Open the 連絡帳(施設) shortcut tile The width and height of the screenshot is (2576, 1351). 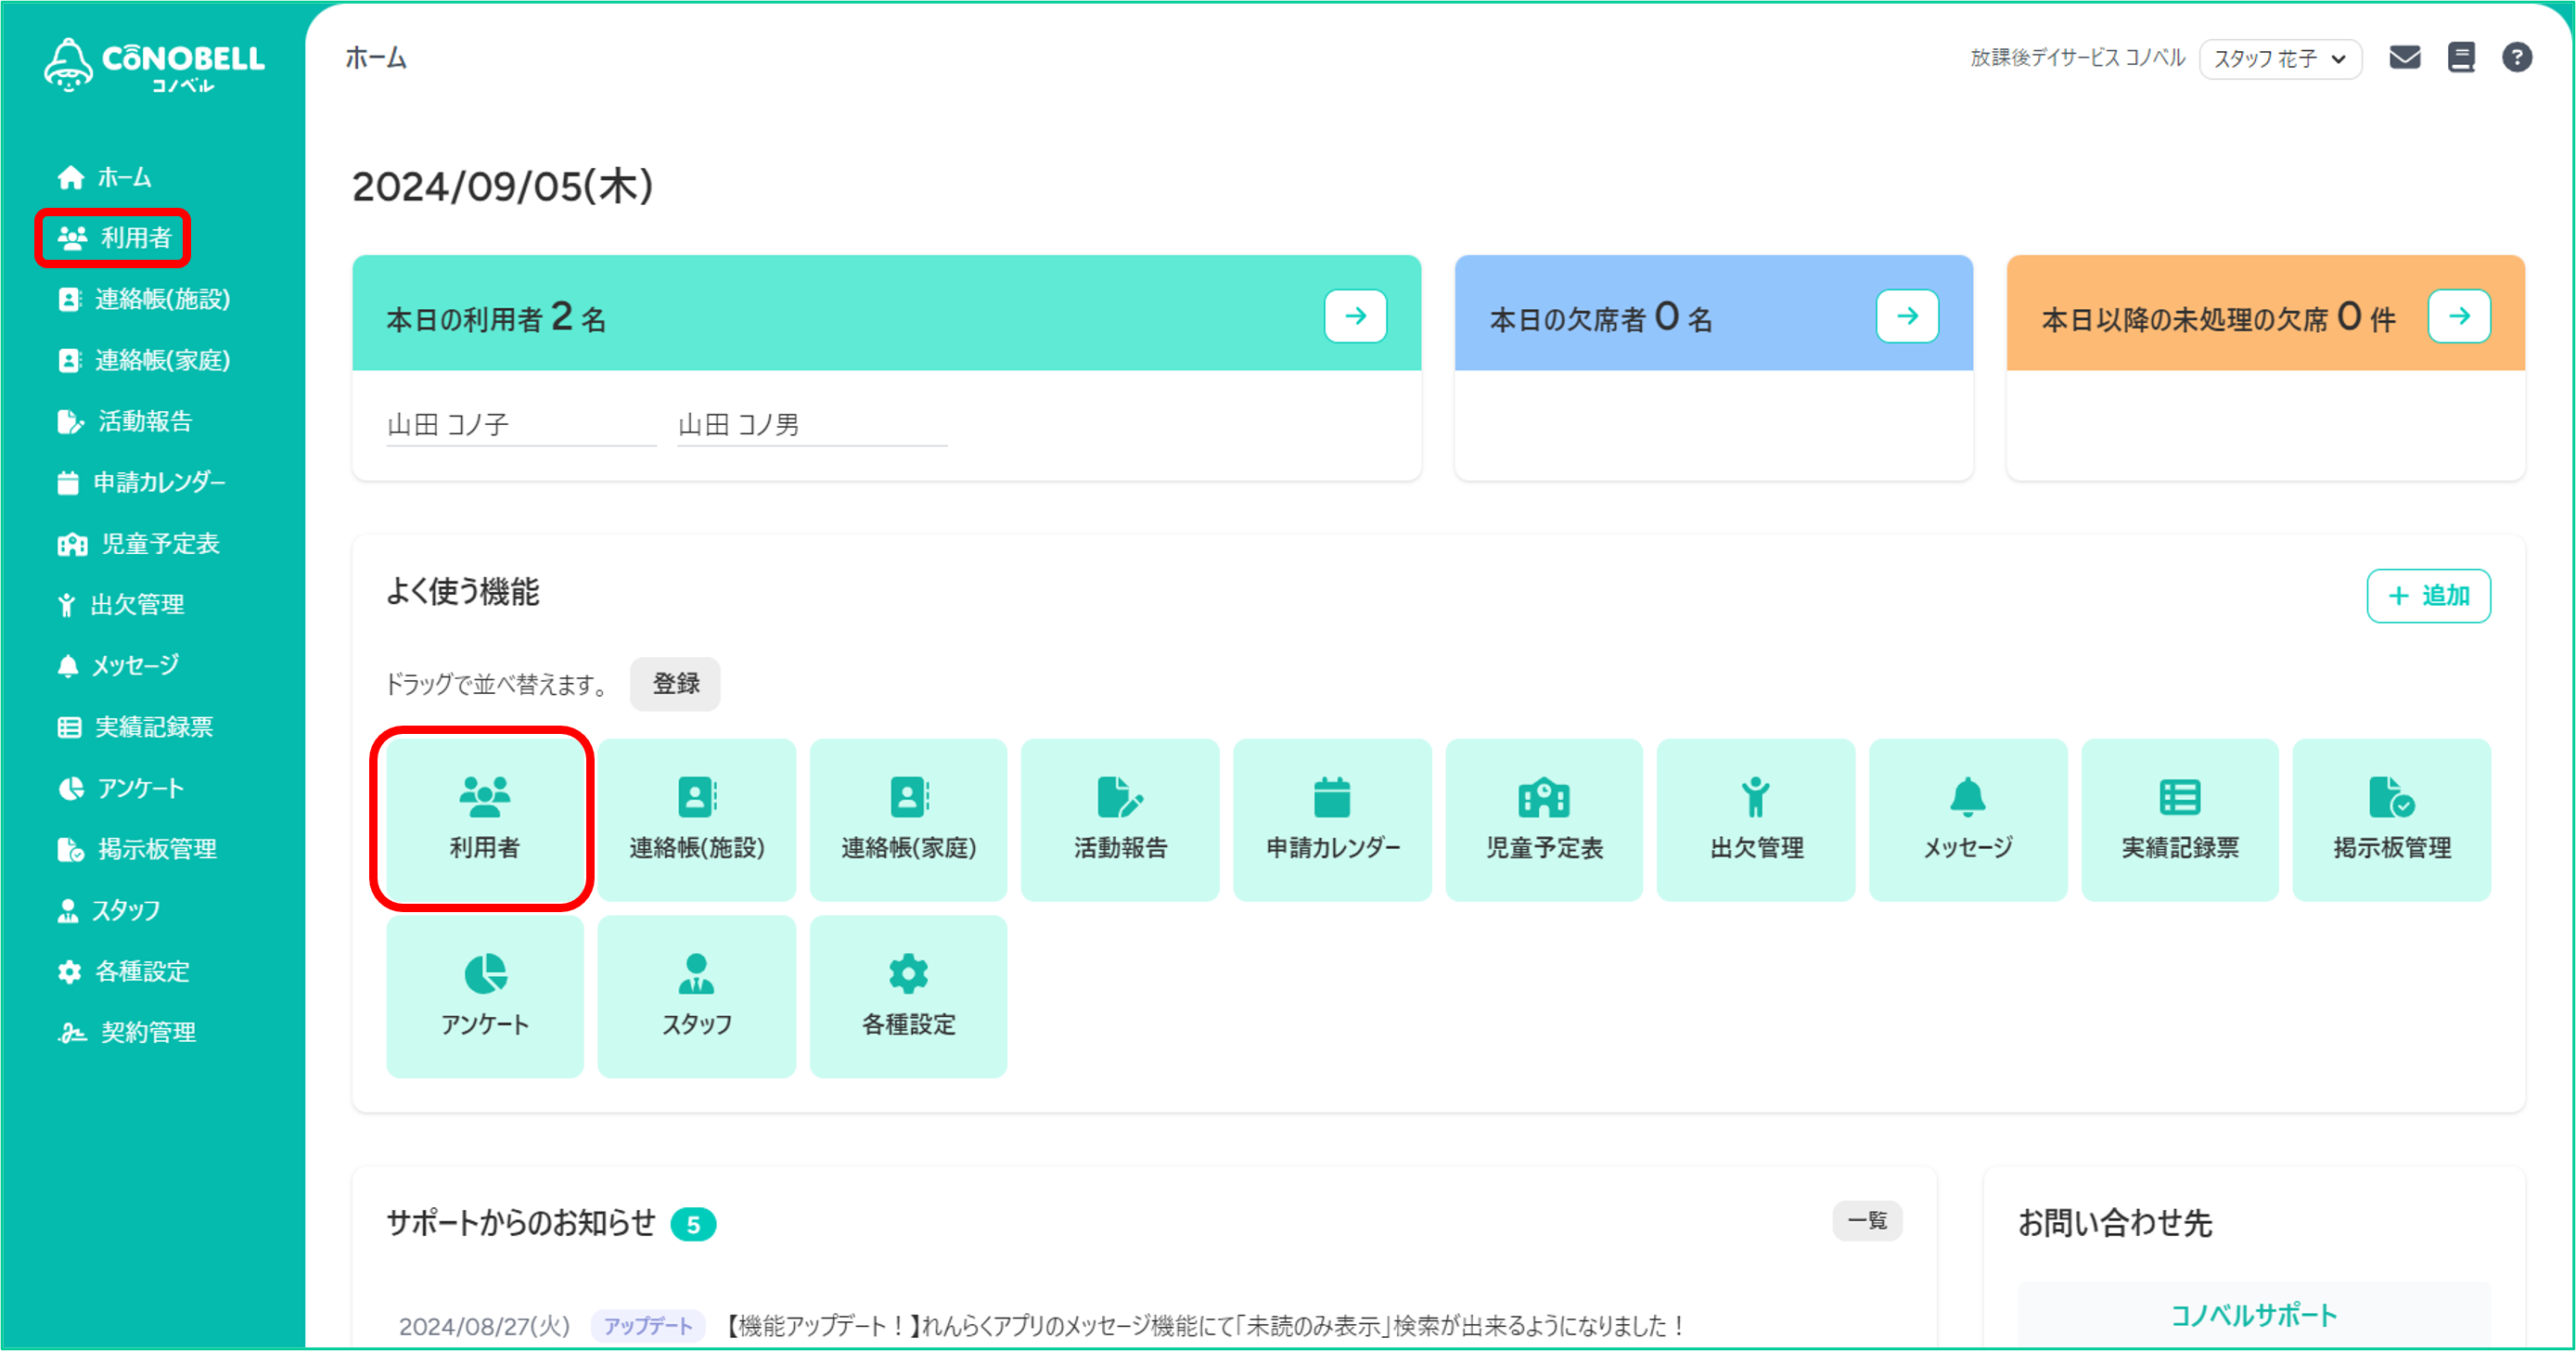pos(697,819)
